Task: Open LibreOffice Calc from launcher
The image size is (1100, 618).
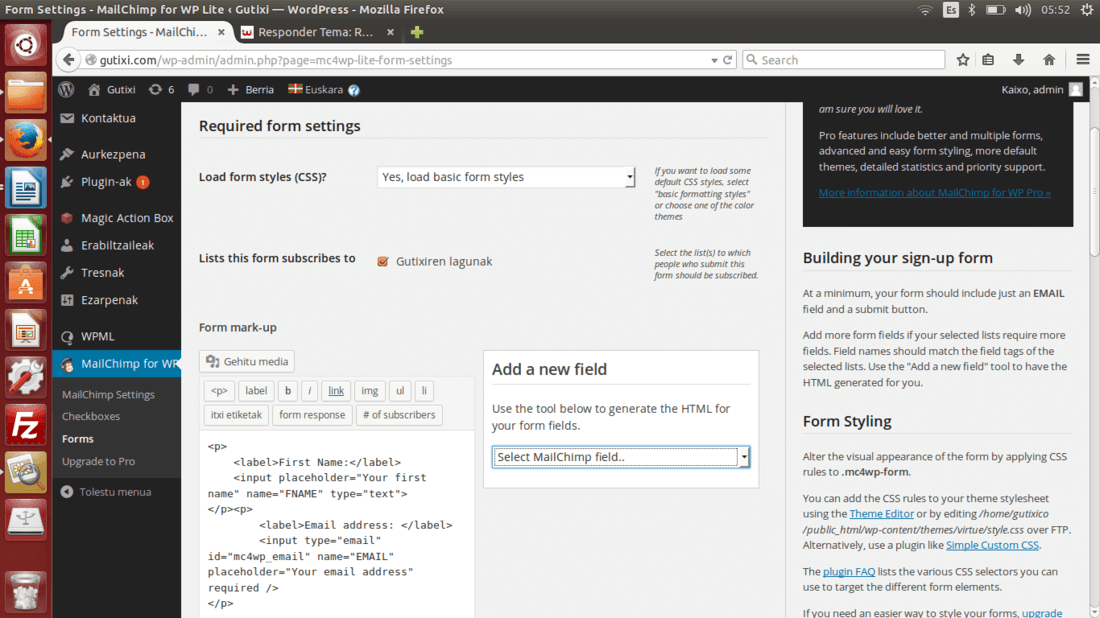Action: click(25, 235)
